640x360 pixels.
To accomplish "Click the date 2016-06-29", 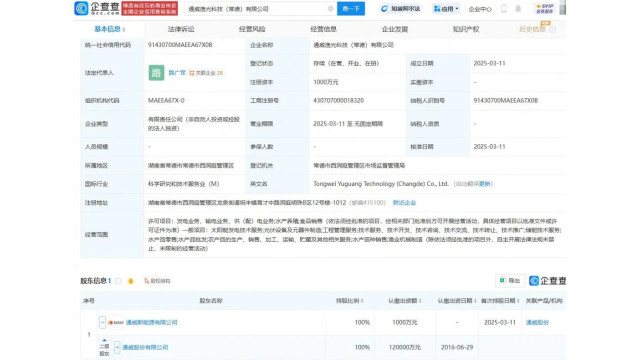I will tap(457, 347).
